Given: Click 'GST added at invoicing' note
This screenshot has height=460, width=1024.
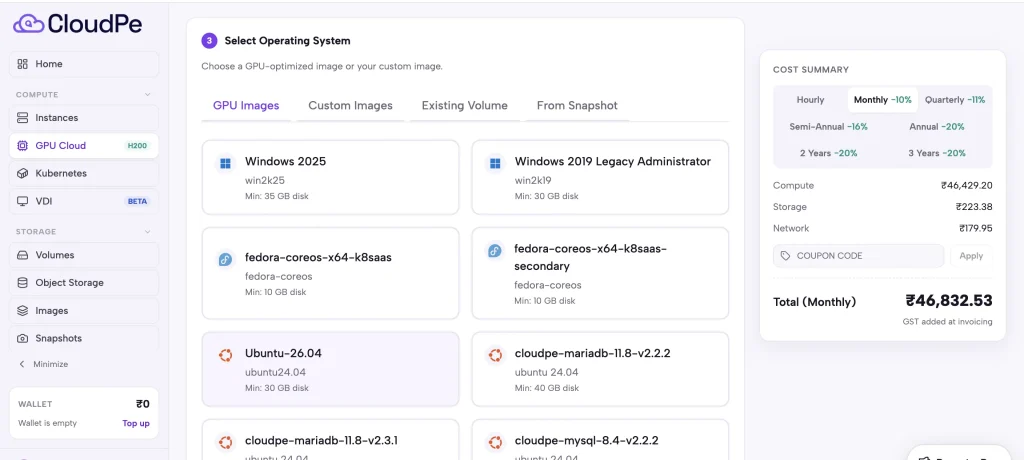Looking at the screenshot, I should (948, 321).
